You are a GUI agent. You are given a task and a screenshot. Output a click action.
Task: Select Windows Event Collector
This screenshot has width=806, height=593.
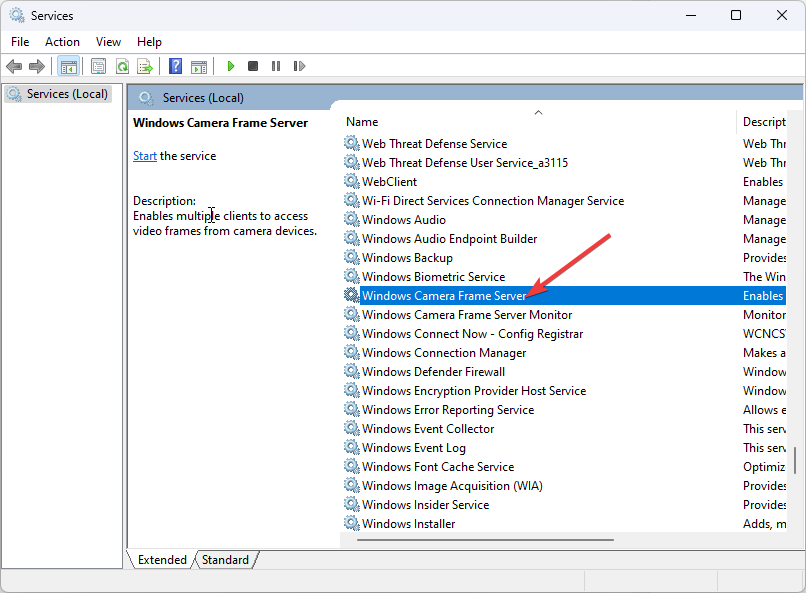(x=564, y=429)
